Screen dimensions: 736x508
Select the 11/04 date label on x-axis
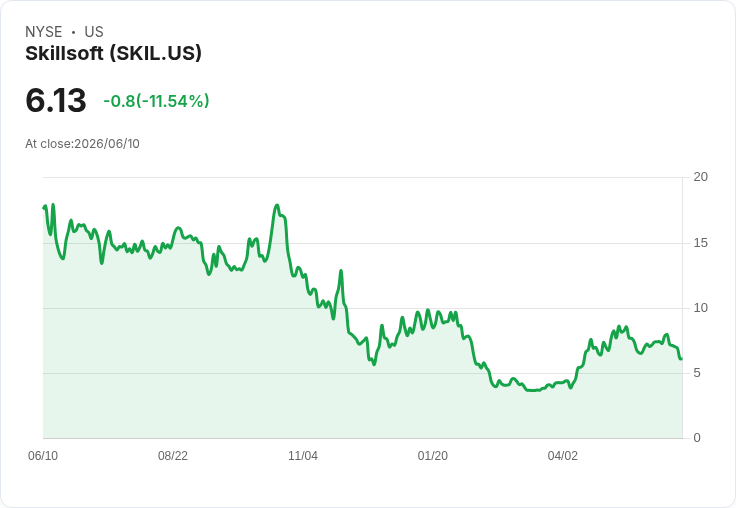tap(303, 455)
